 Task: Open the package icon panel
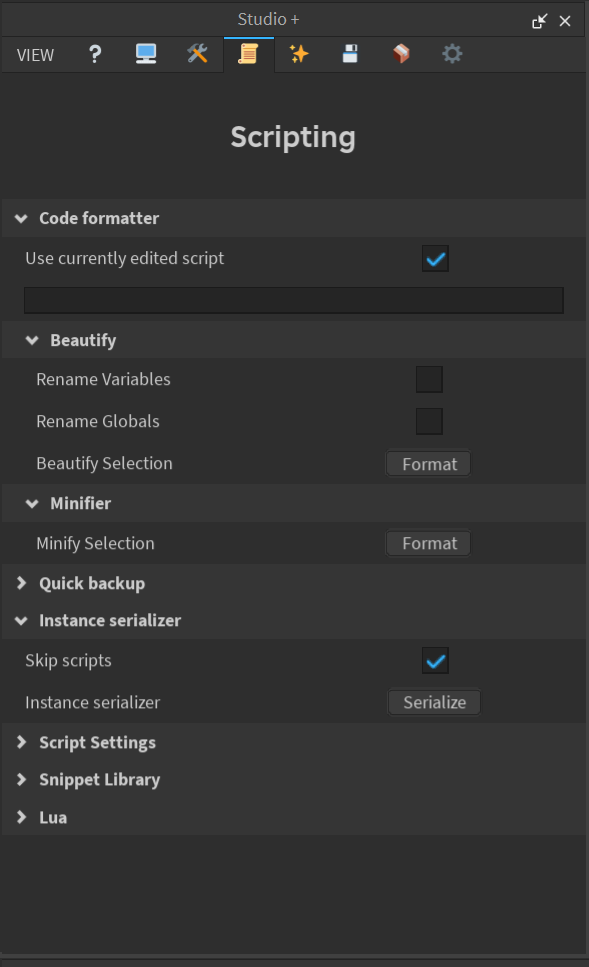click(401, 55)
